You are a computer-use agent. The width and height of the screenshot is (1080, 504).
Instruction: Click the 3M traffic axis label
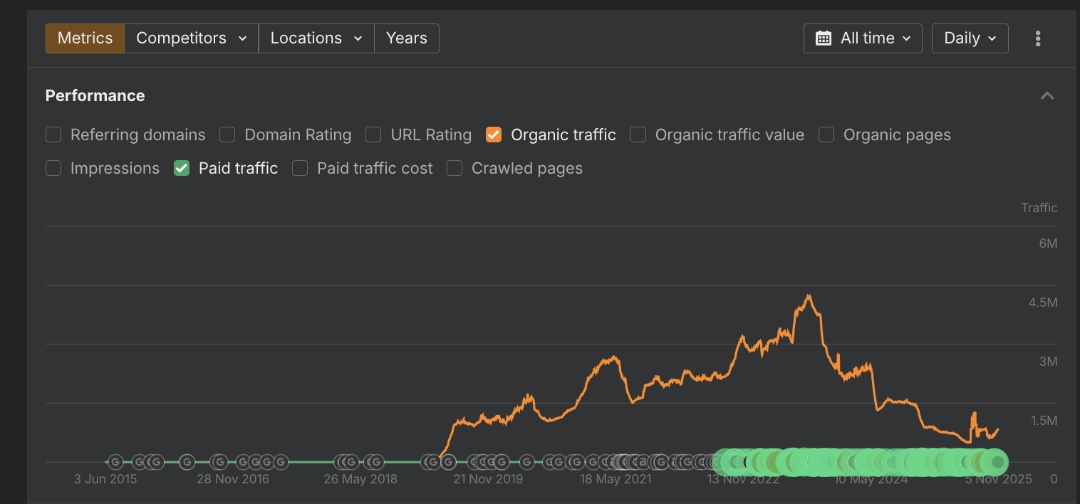[x=1048, y=361]
